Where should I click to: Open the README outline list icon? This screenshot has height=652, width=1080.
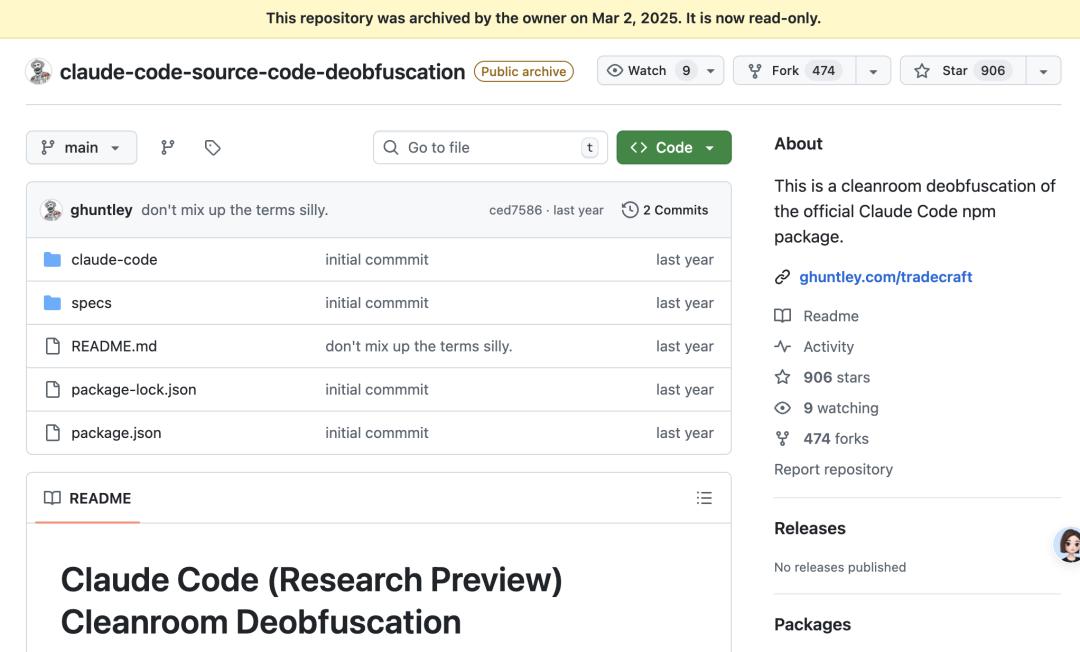click(704, 498)
